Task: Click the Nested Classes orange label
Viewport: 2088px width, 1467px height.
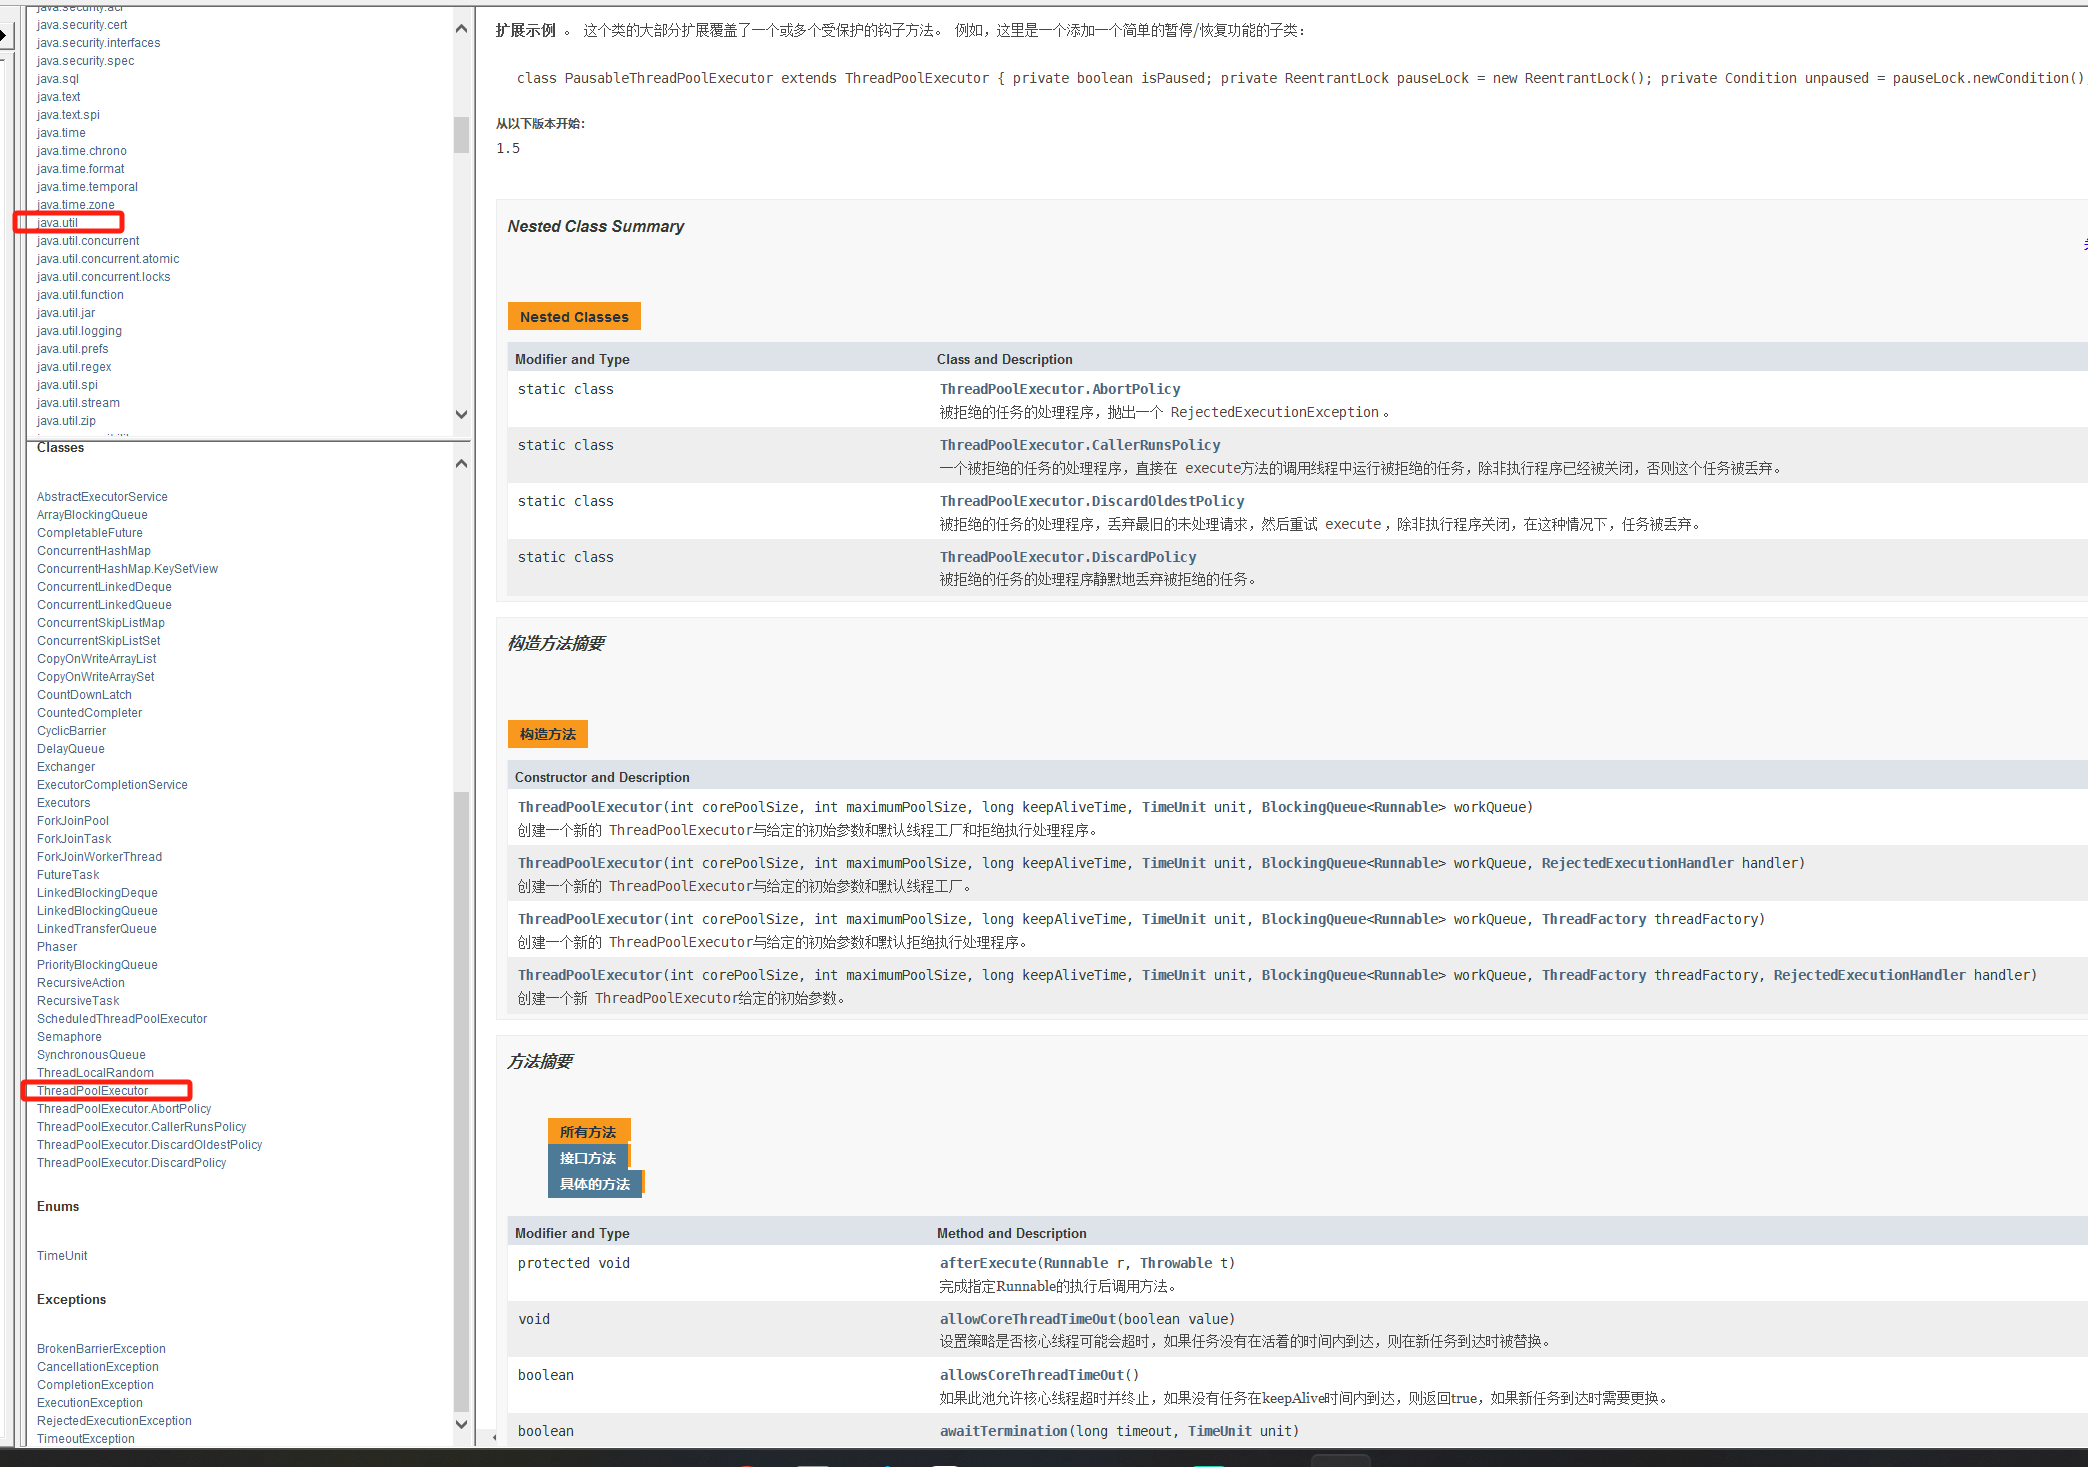Action: (574, 317)
